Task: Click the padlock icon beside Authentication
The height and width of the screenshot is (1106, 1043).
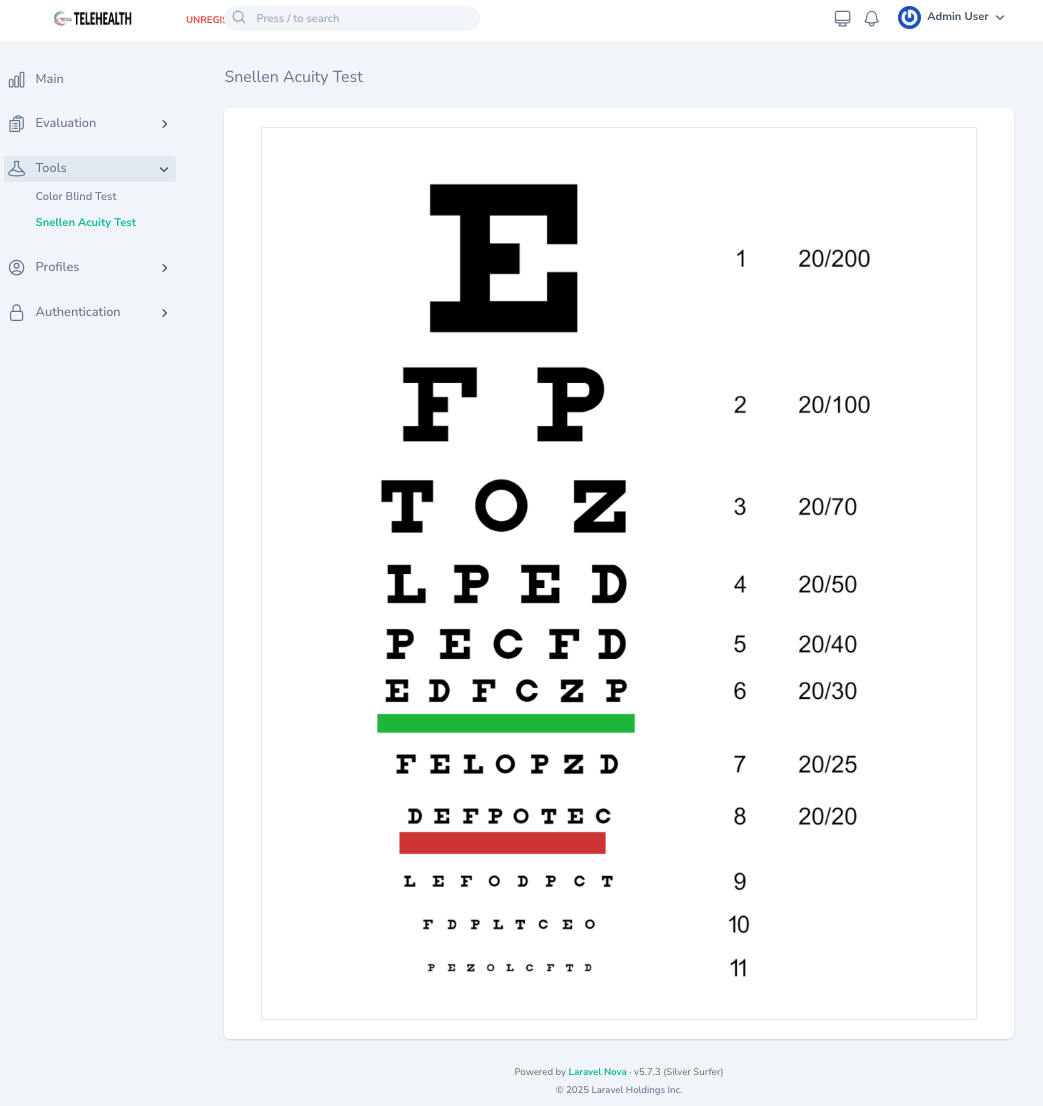Action: 16,312
